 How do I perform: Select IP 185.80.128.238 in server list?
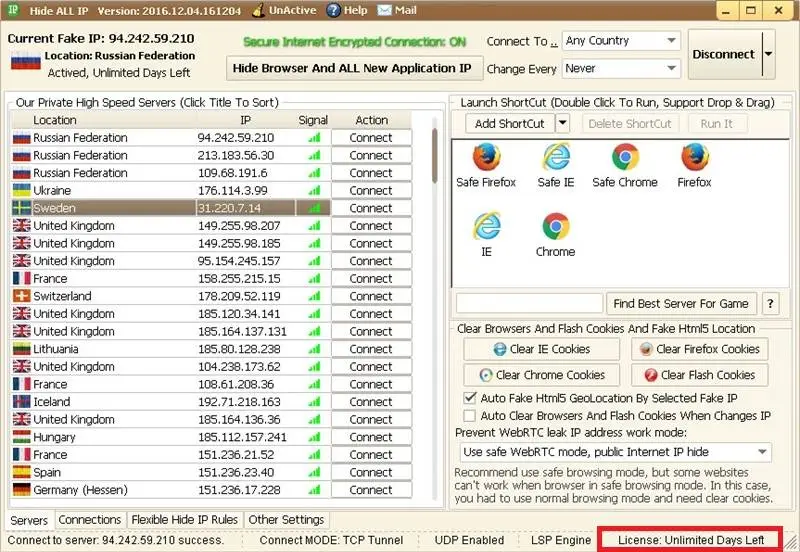[x=239, y=349]
